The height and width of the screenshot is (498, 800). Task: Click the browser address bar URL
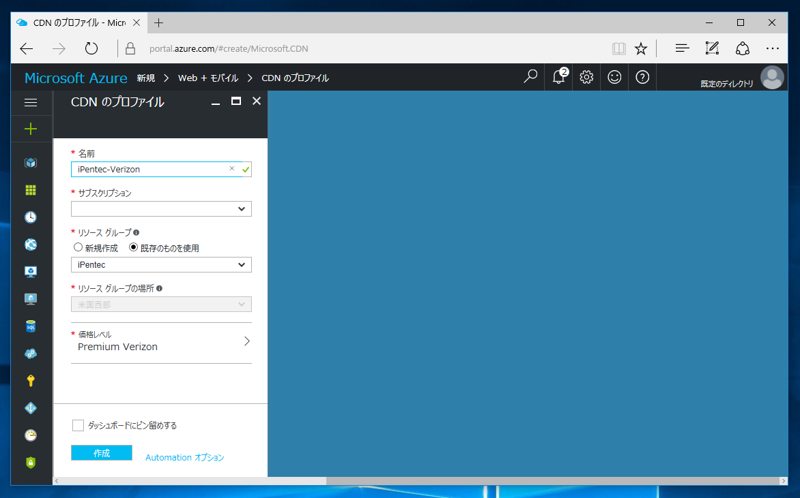[x=229, y=49]
